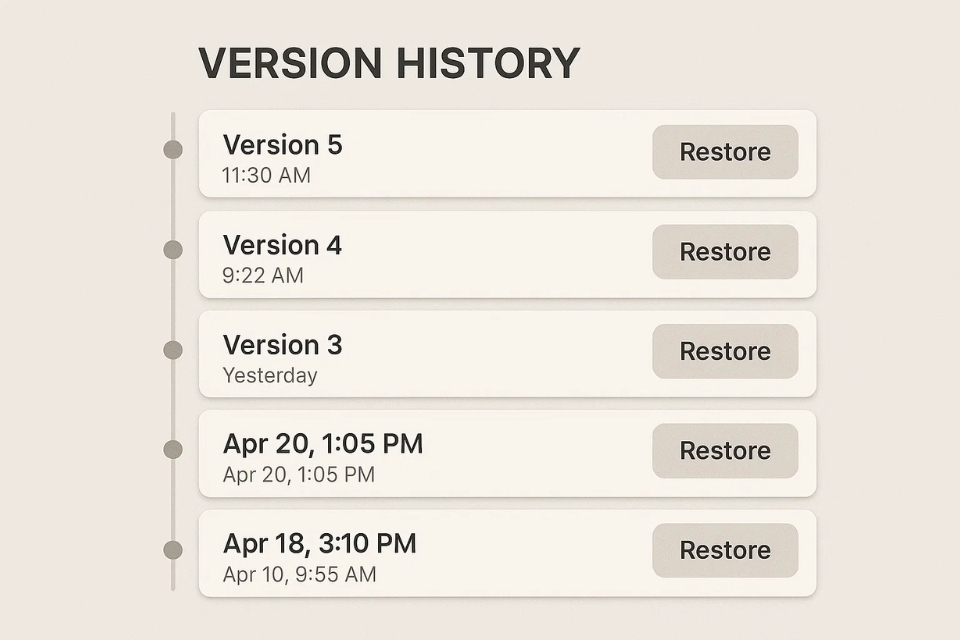Click the timeline dot next to Version 3
Image resolution: width=960 pixels, height=640 pixels.
coord(172,348)
